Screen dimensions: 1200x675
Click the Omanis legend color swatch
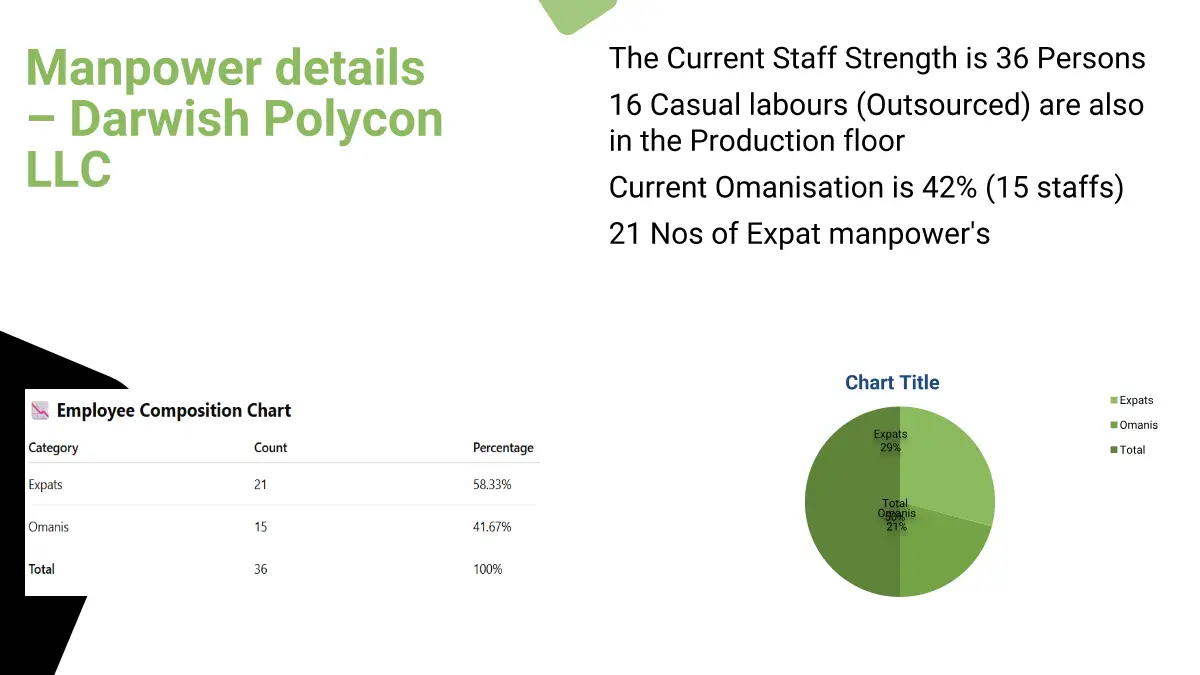click(x=1114, y=425)
